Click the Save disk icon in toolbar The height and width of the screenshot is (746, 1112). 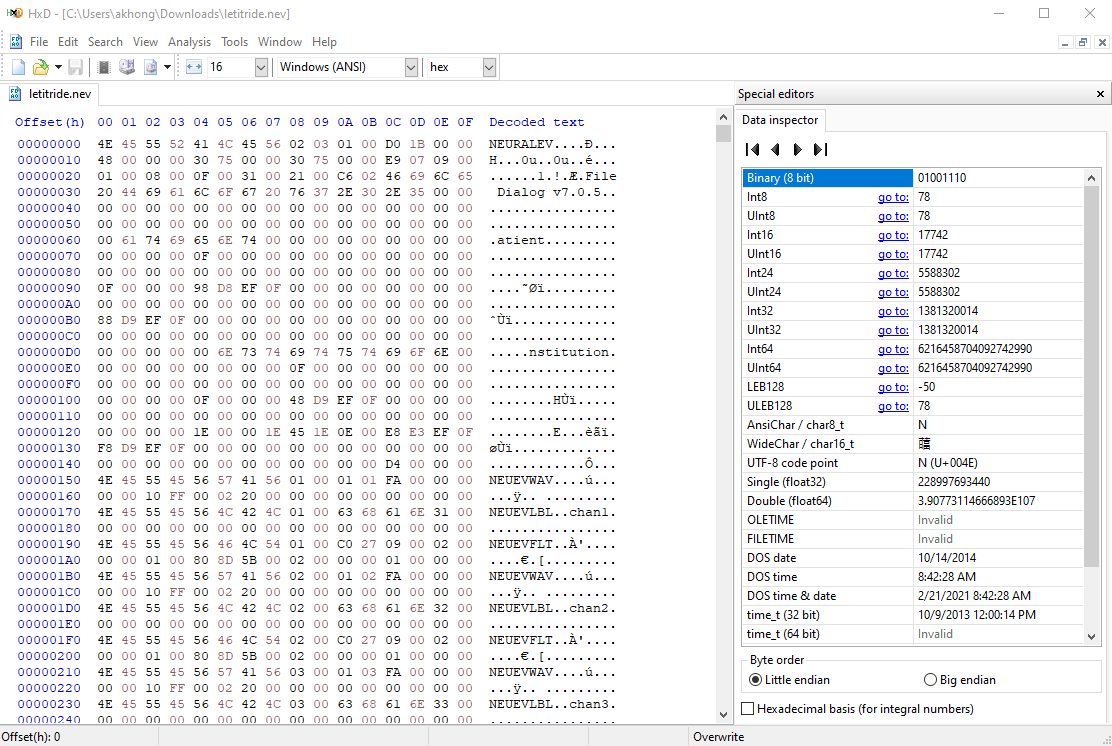click(x=75, y=67)
